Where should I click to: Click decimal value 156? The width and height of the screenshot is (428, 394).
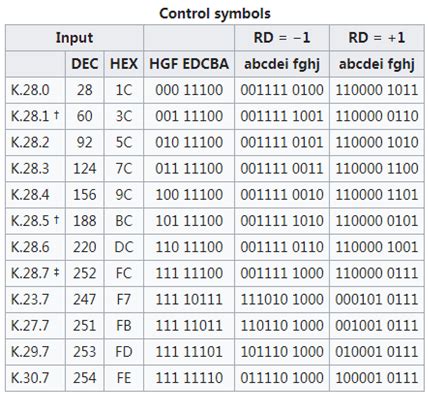pyautogui.click(x=85, y=195)
